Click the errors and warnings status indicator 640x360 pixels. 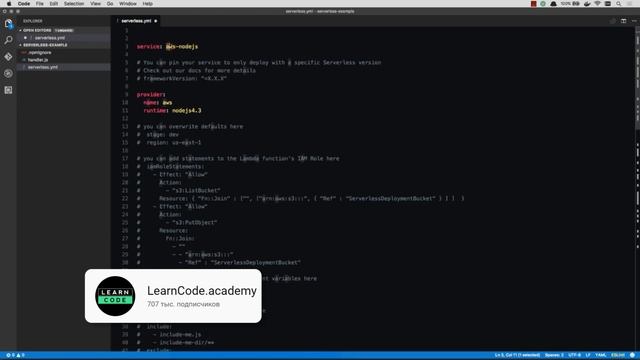(15, 355)
